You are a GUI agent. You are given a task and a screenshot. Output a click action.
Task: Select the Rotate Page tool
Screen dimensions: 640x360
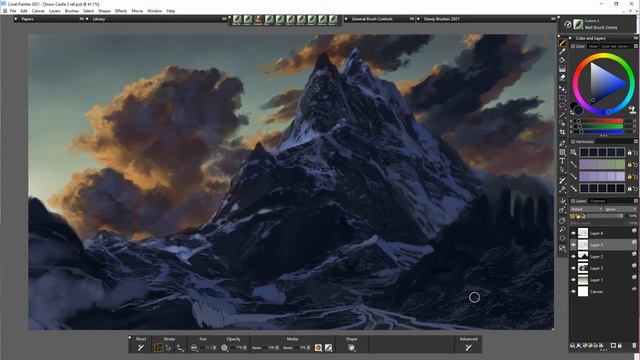[562, 238]
